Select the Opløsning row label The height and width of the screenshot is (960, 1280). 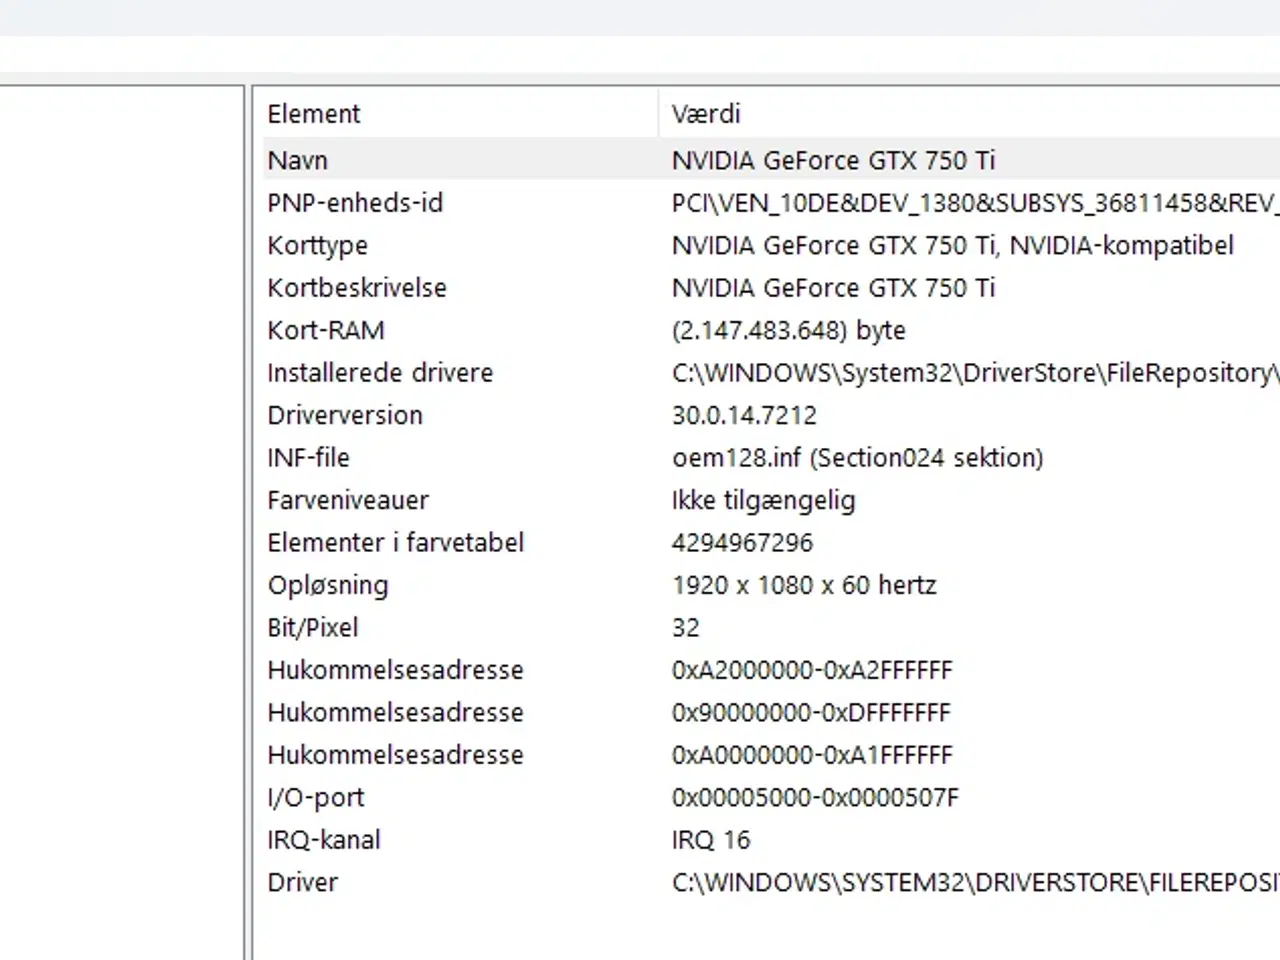[327, 585]
